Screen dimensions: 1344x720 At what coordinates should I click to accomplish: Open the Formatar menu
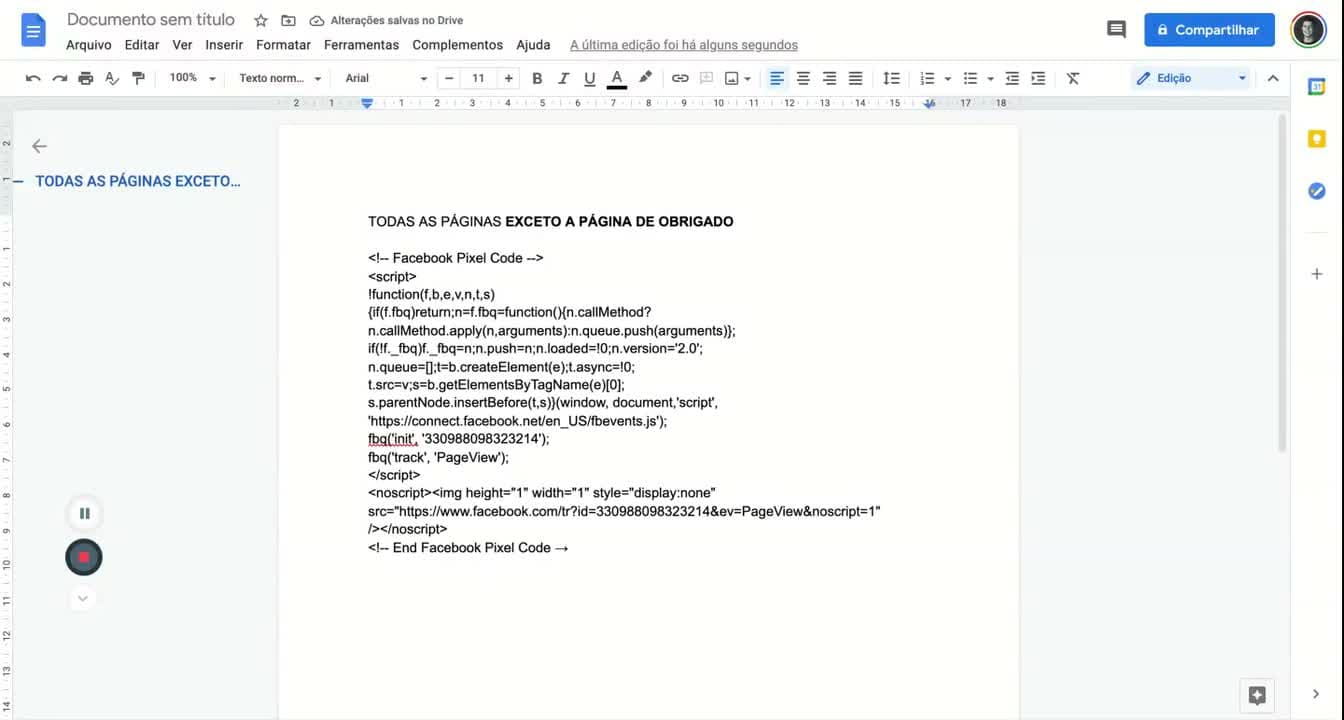pyautogui.click(x=283, y=45)
